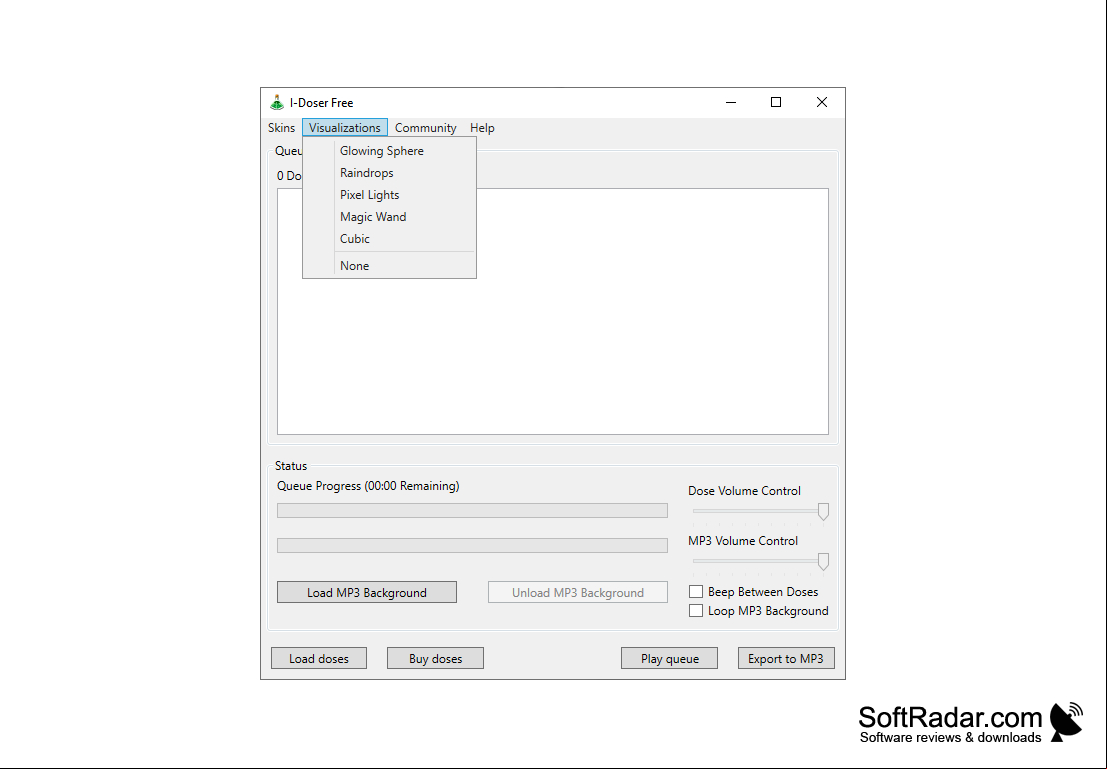Click the Load MP3 Background button
The height and width of the screenshot is (769, 1107).
pyautogui.click(x=367, y=592)
